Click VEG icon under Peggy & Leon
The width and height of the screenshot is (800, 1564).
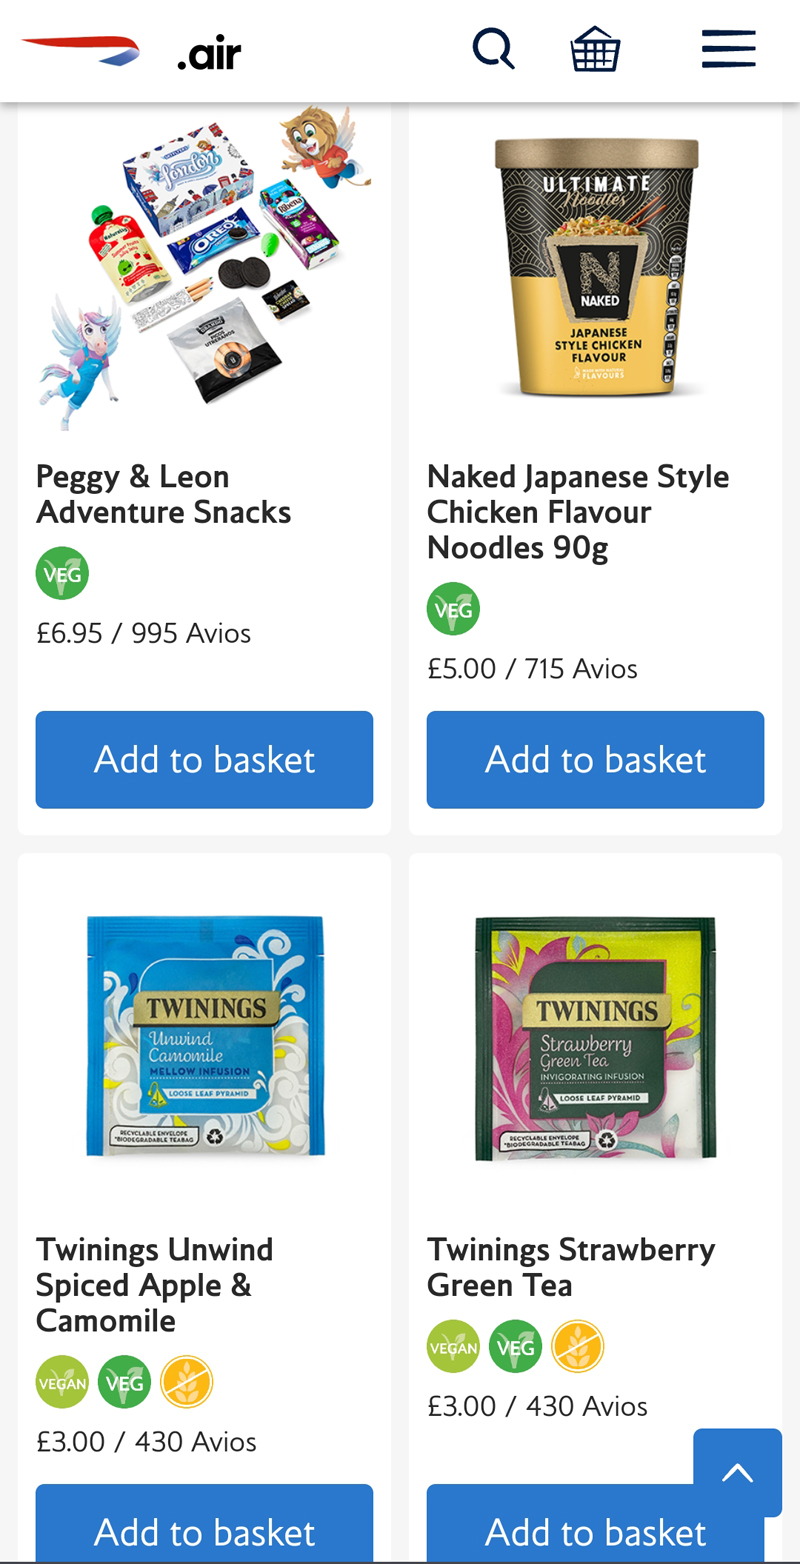point(62,573)
